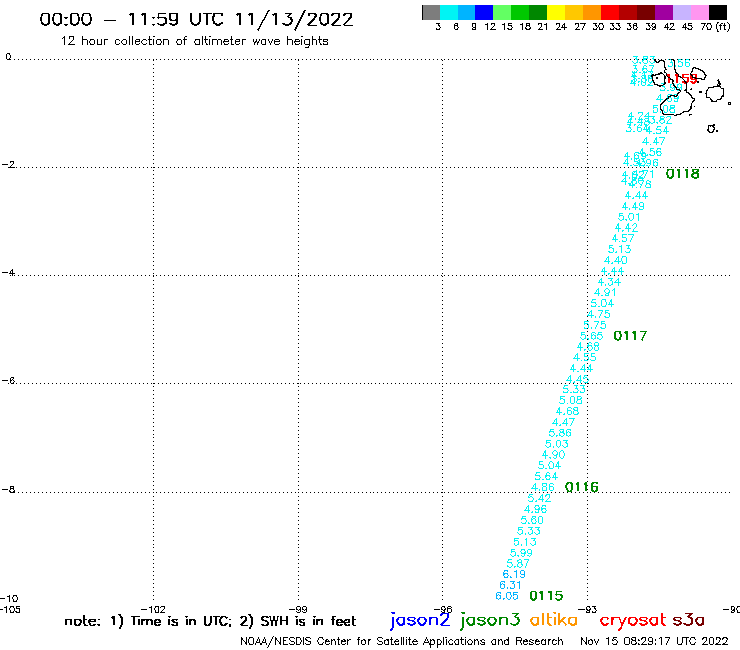
Task: Click the 5.65 wave height near 0117
Action: (591, 336)
